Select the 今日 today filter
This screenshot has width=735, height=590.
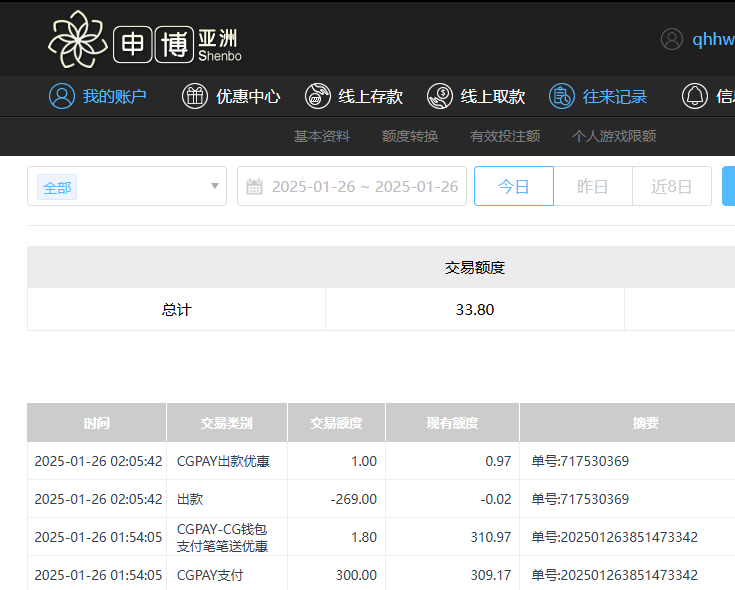513,187
